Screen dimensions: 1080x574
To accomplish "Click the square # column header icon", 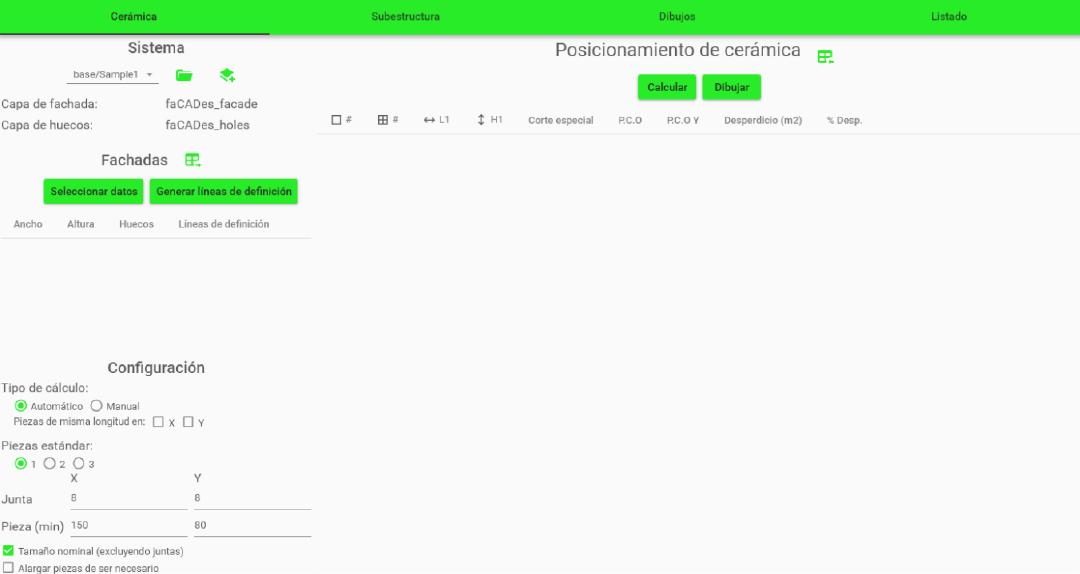I will coord(337,120).
